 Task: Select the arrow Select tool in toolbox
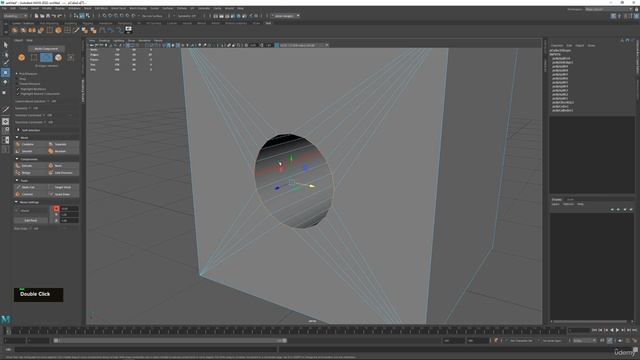coord(5,44)
